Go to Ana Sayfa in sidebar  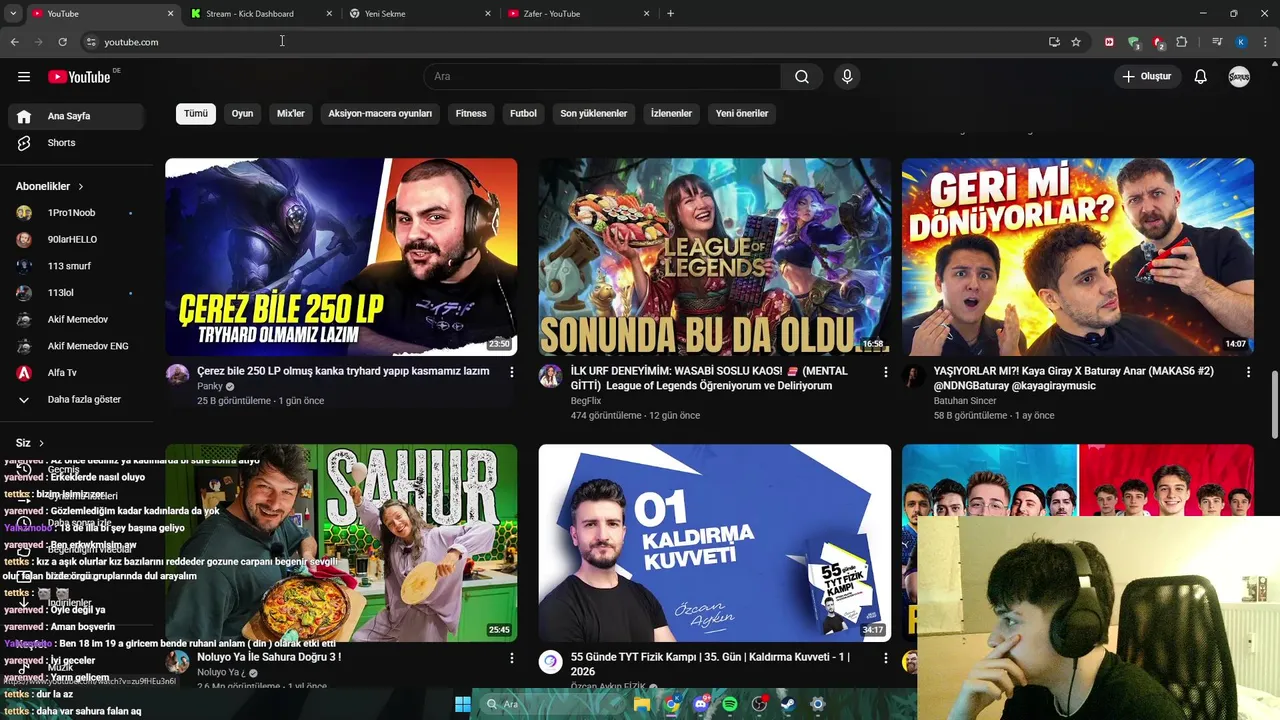[76, 116]
